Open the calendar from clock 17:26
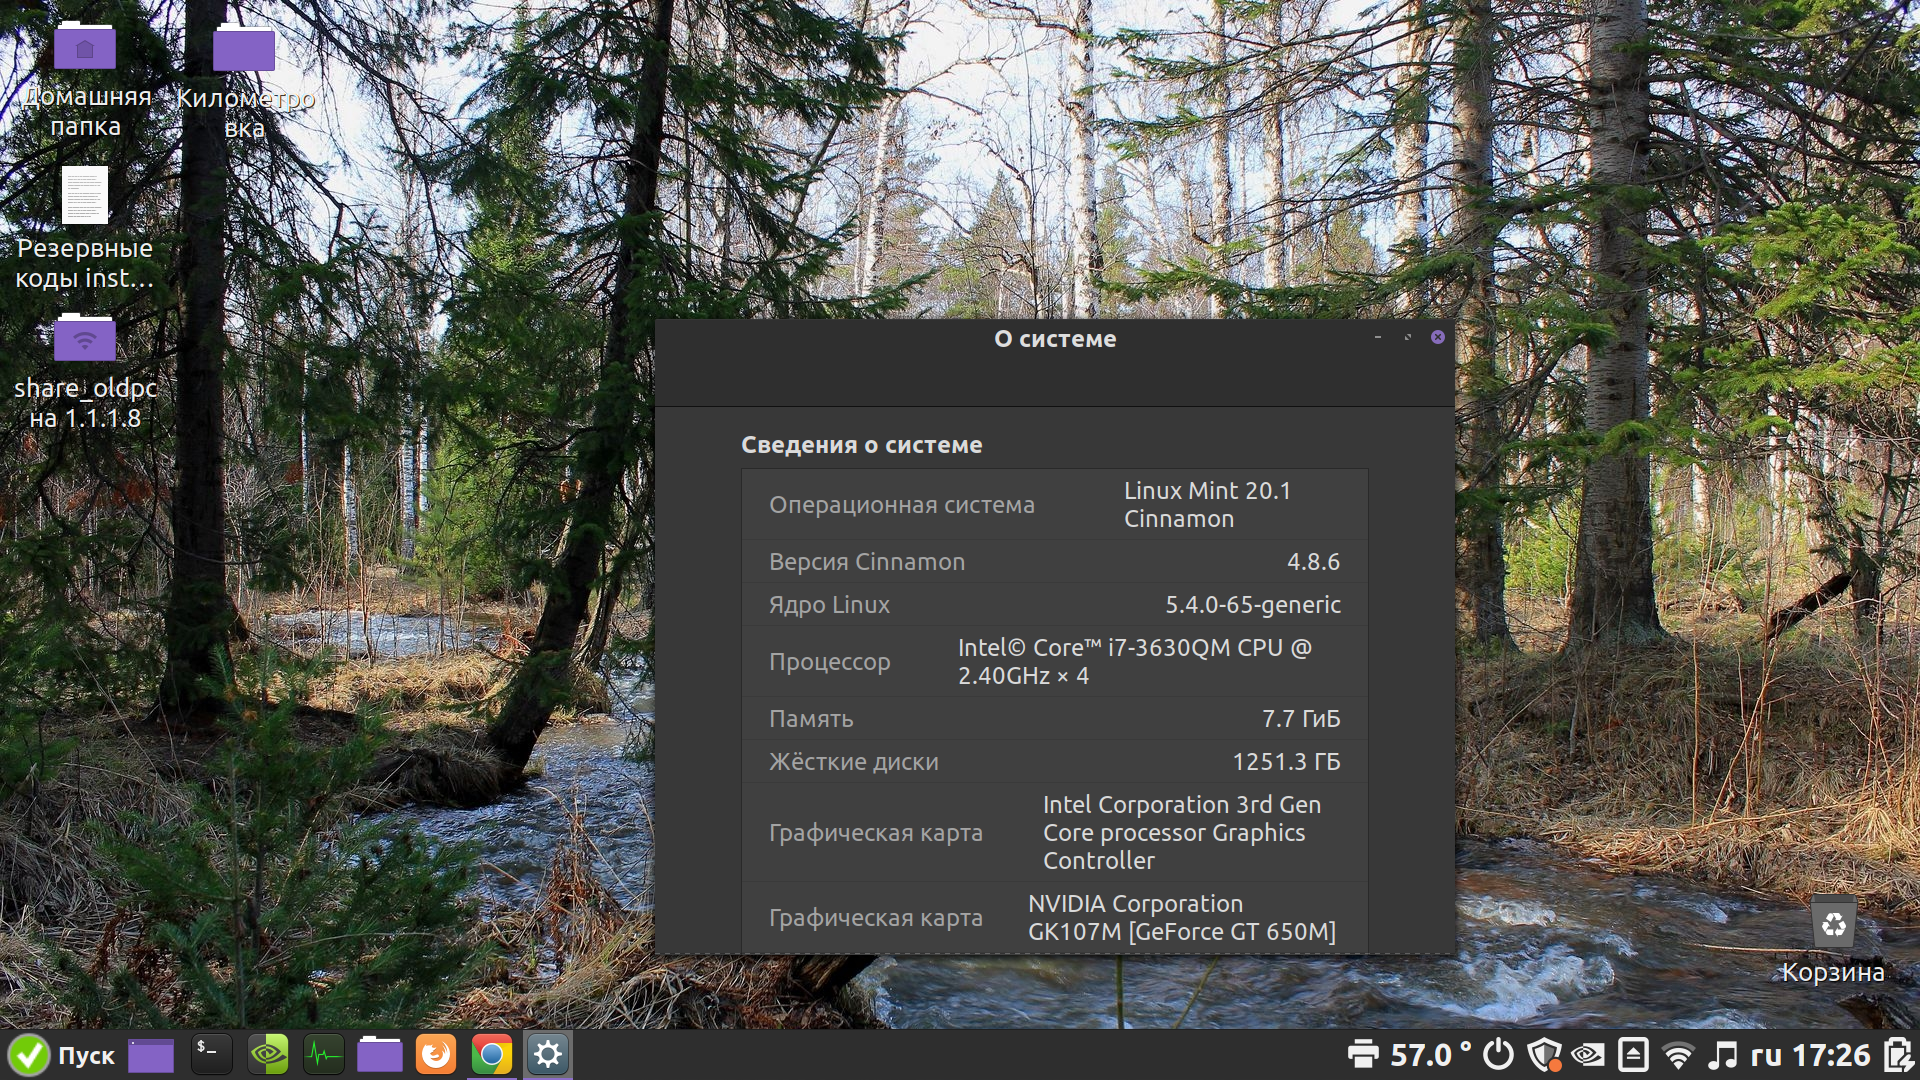Screen dimensions: 1920x1080 point(1831,1055)
